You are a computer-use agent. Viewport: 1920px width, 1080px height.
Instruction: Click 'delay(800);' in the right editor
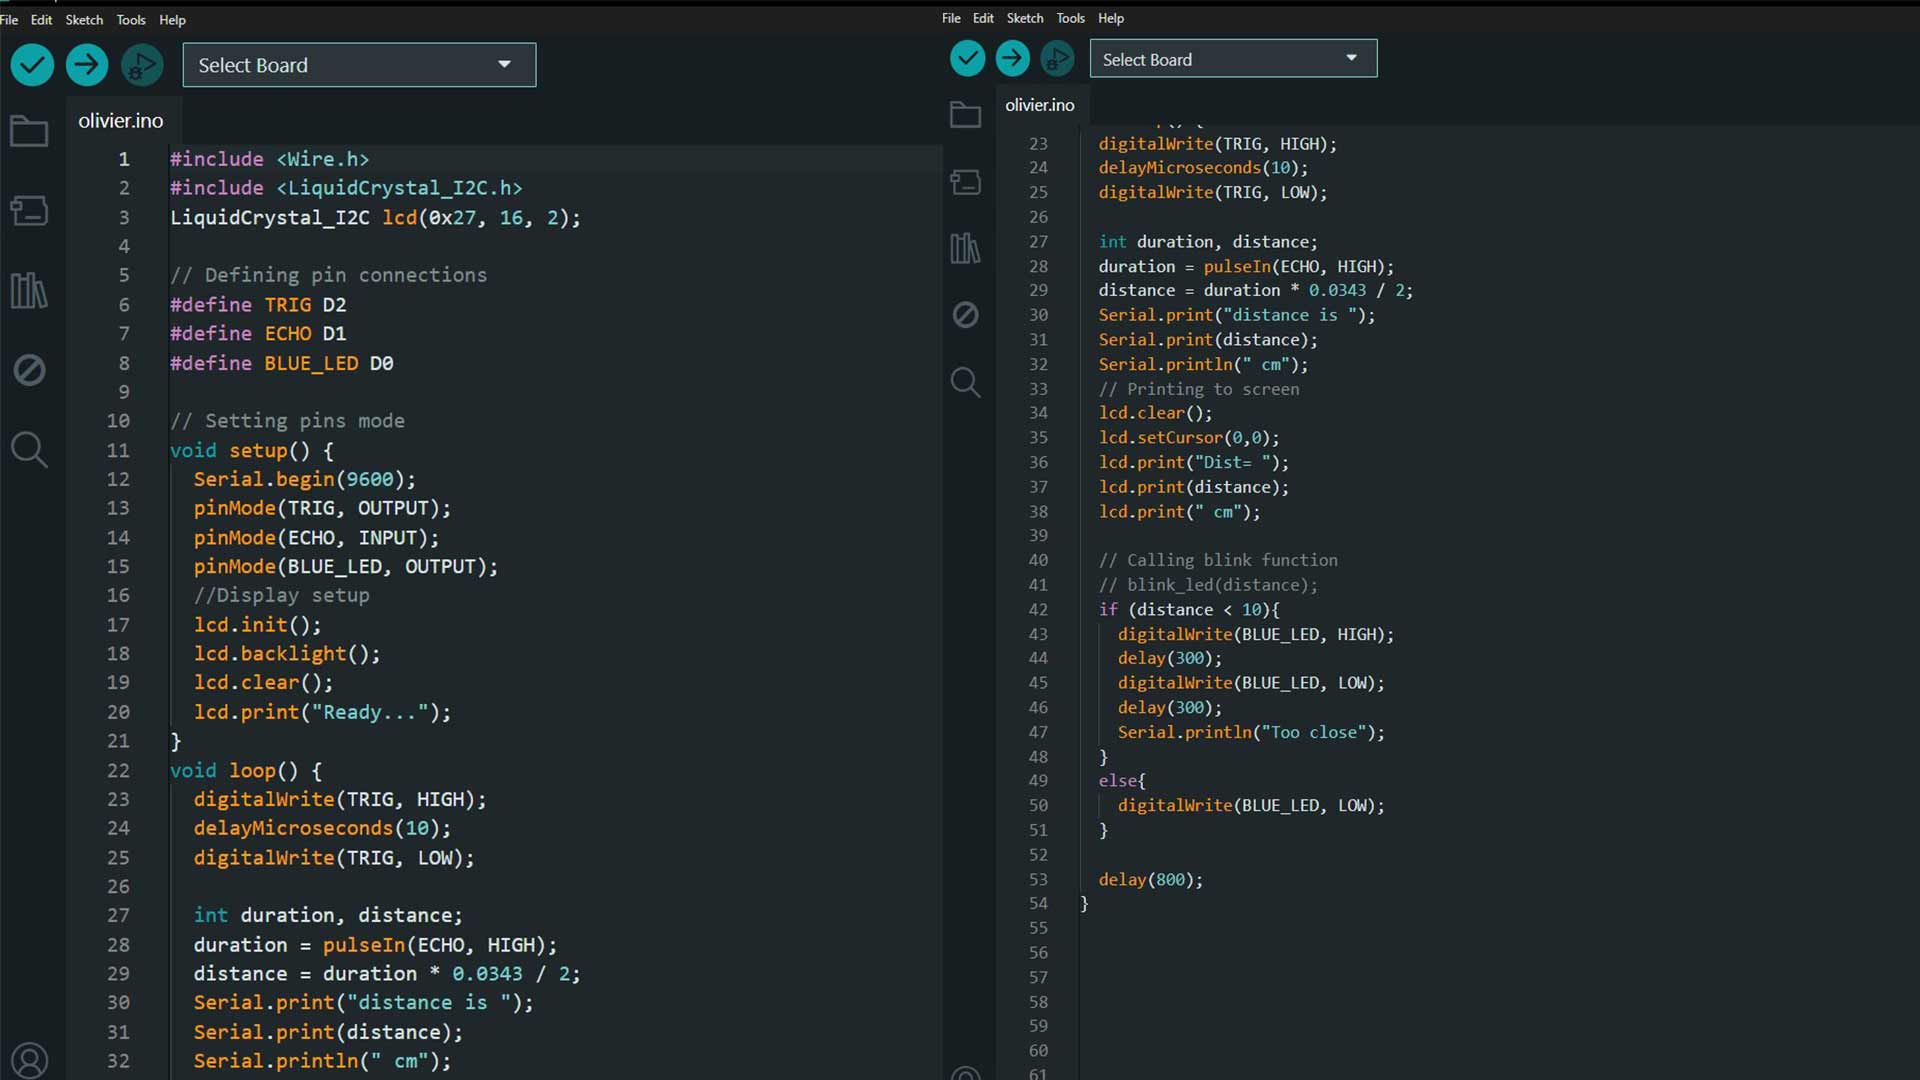(1151, 880)
